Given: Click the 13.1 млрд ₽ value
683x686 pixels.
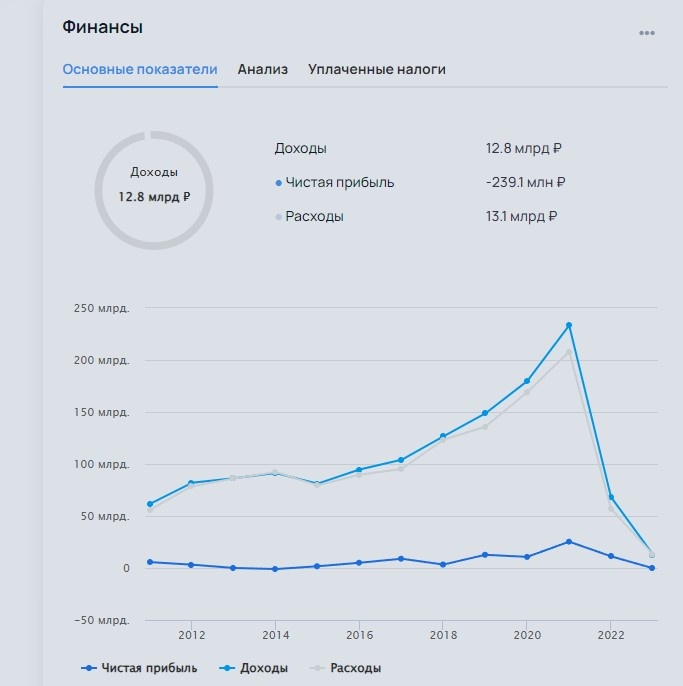Looking at the screenshot, I should pyautogui.click(x=521, y=217).
